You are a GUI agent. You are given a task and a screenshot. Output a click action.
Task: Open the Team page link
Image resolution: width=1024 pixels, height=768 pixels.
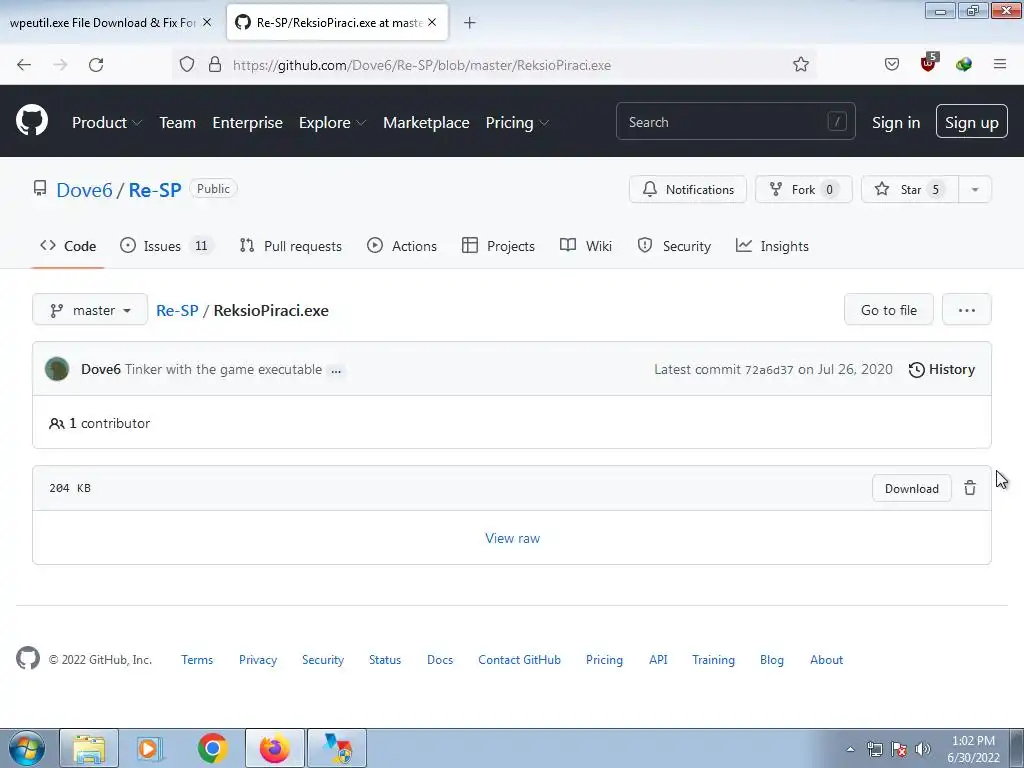point(178,123)
